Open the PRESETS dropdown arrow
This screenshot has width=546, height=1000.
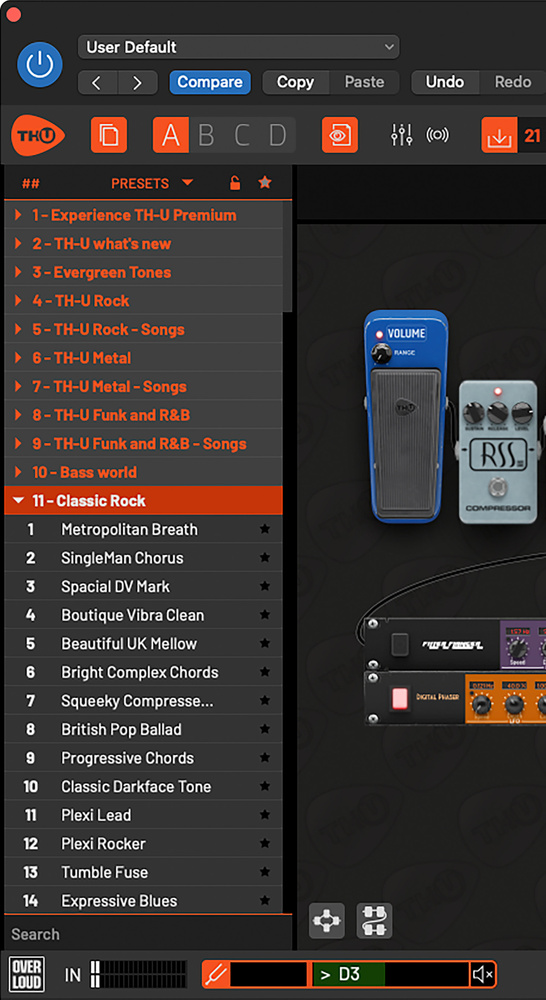point(187,183)
